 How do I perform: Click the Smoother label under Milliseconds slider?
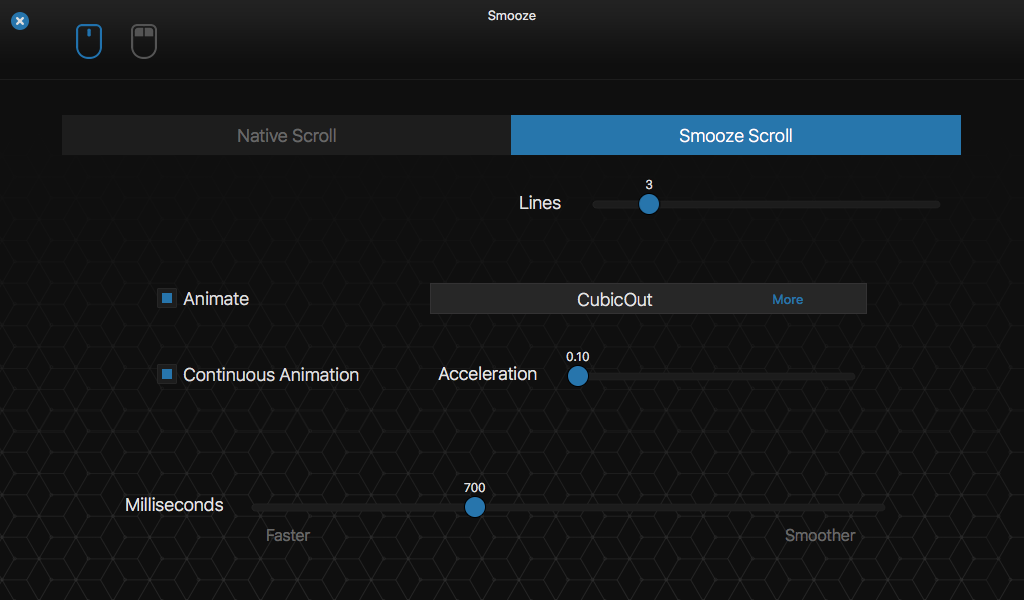point(820,535)
